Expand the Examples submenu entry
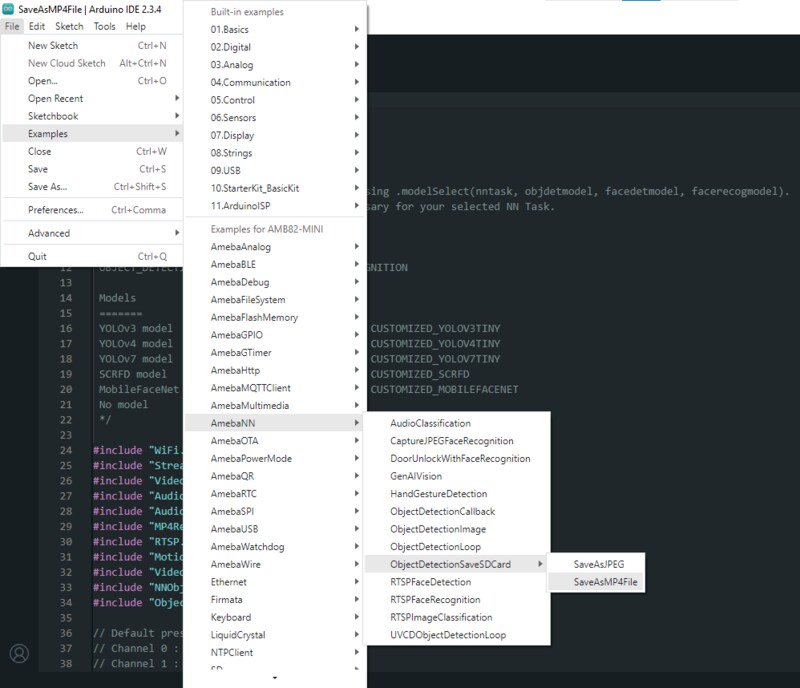Viewport: 800px width, 688px height. tap(92, 134)
